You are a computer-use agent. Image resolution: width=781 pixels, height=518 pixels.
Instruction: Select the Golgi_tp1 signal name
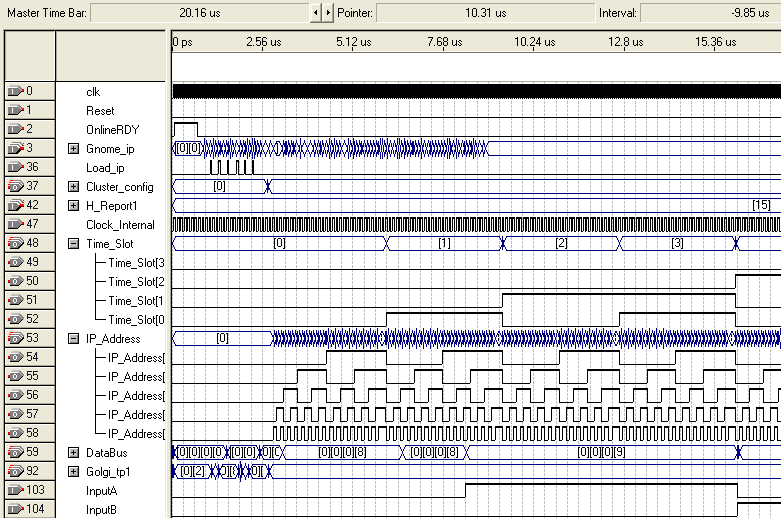tap(110, 472)
